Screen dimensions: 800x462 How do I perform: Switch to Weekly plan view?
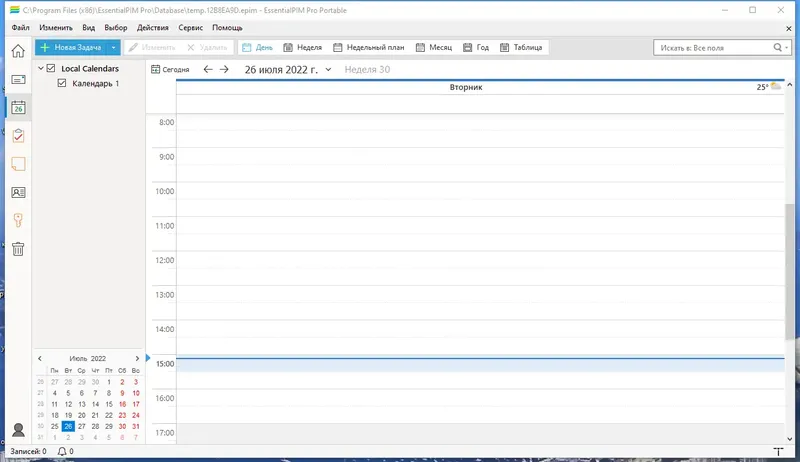(x=368, y=47)
